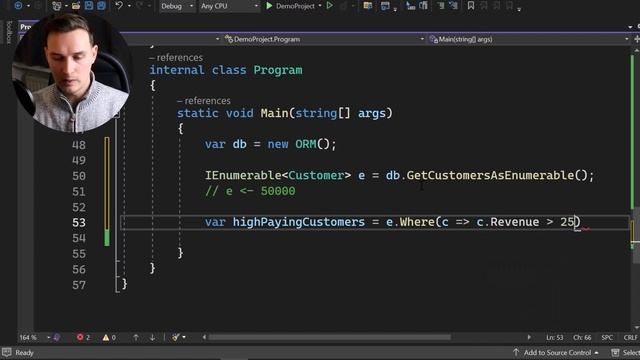Click the comment out selected lines icon
640x360 pixels.
point(440,6)
